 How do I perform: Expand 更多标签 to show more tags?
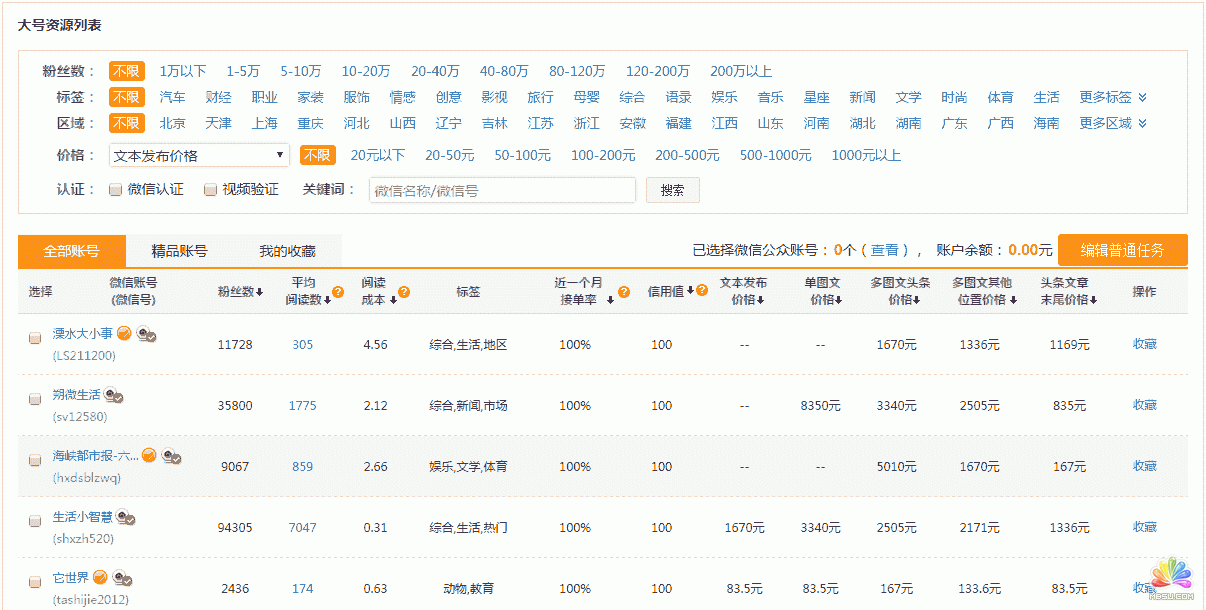1104,96
